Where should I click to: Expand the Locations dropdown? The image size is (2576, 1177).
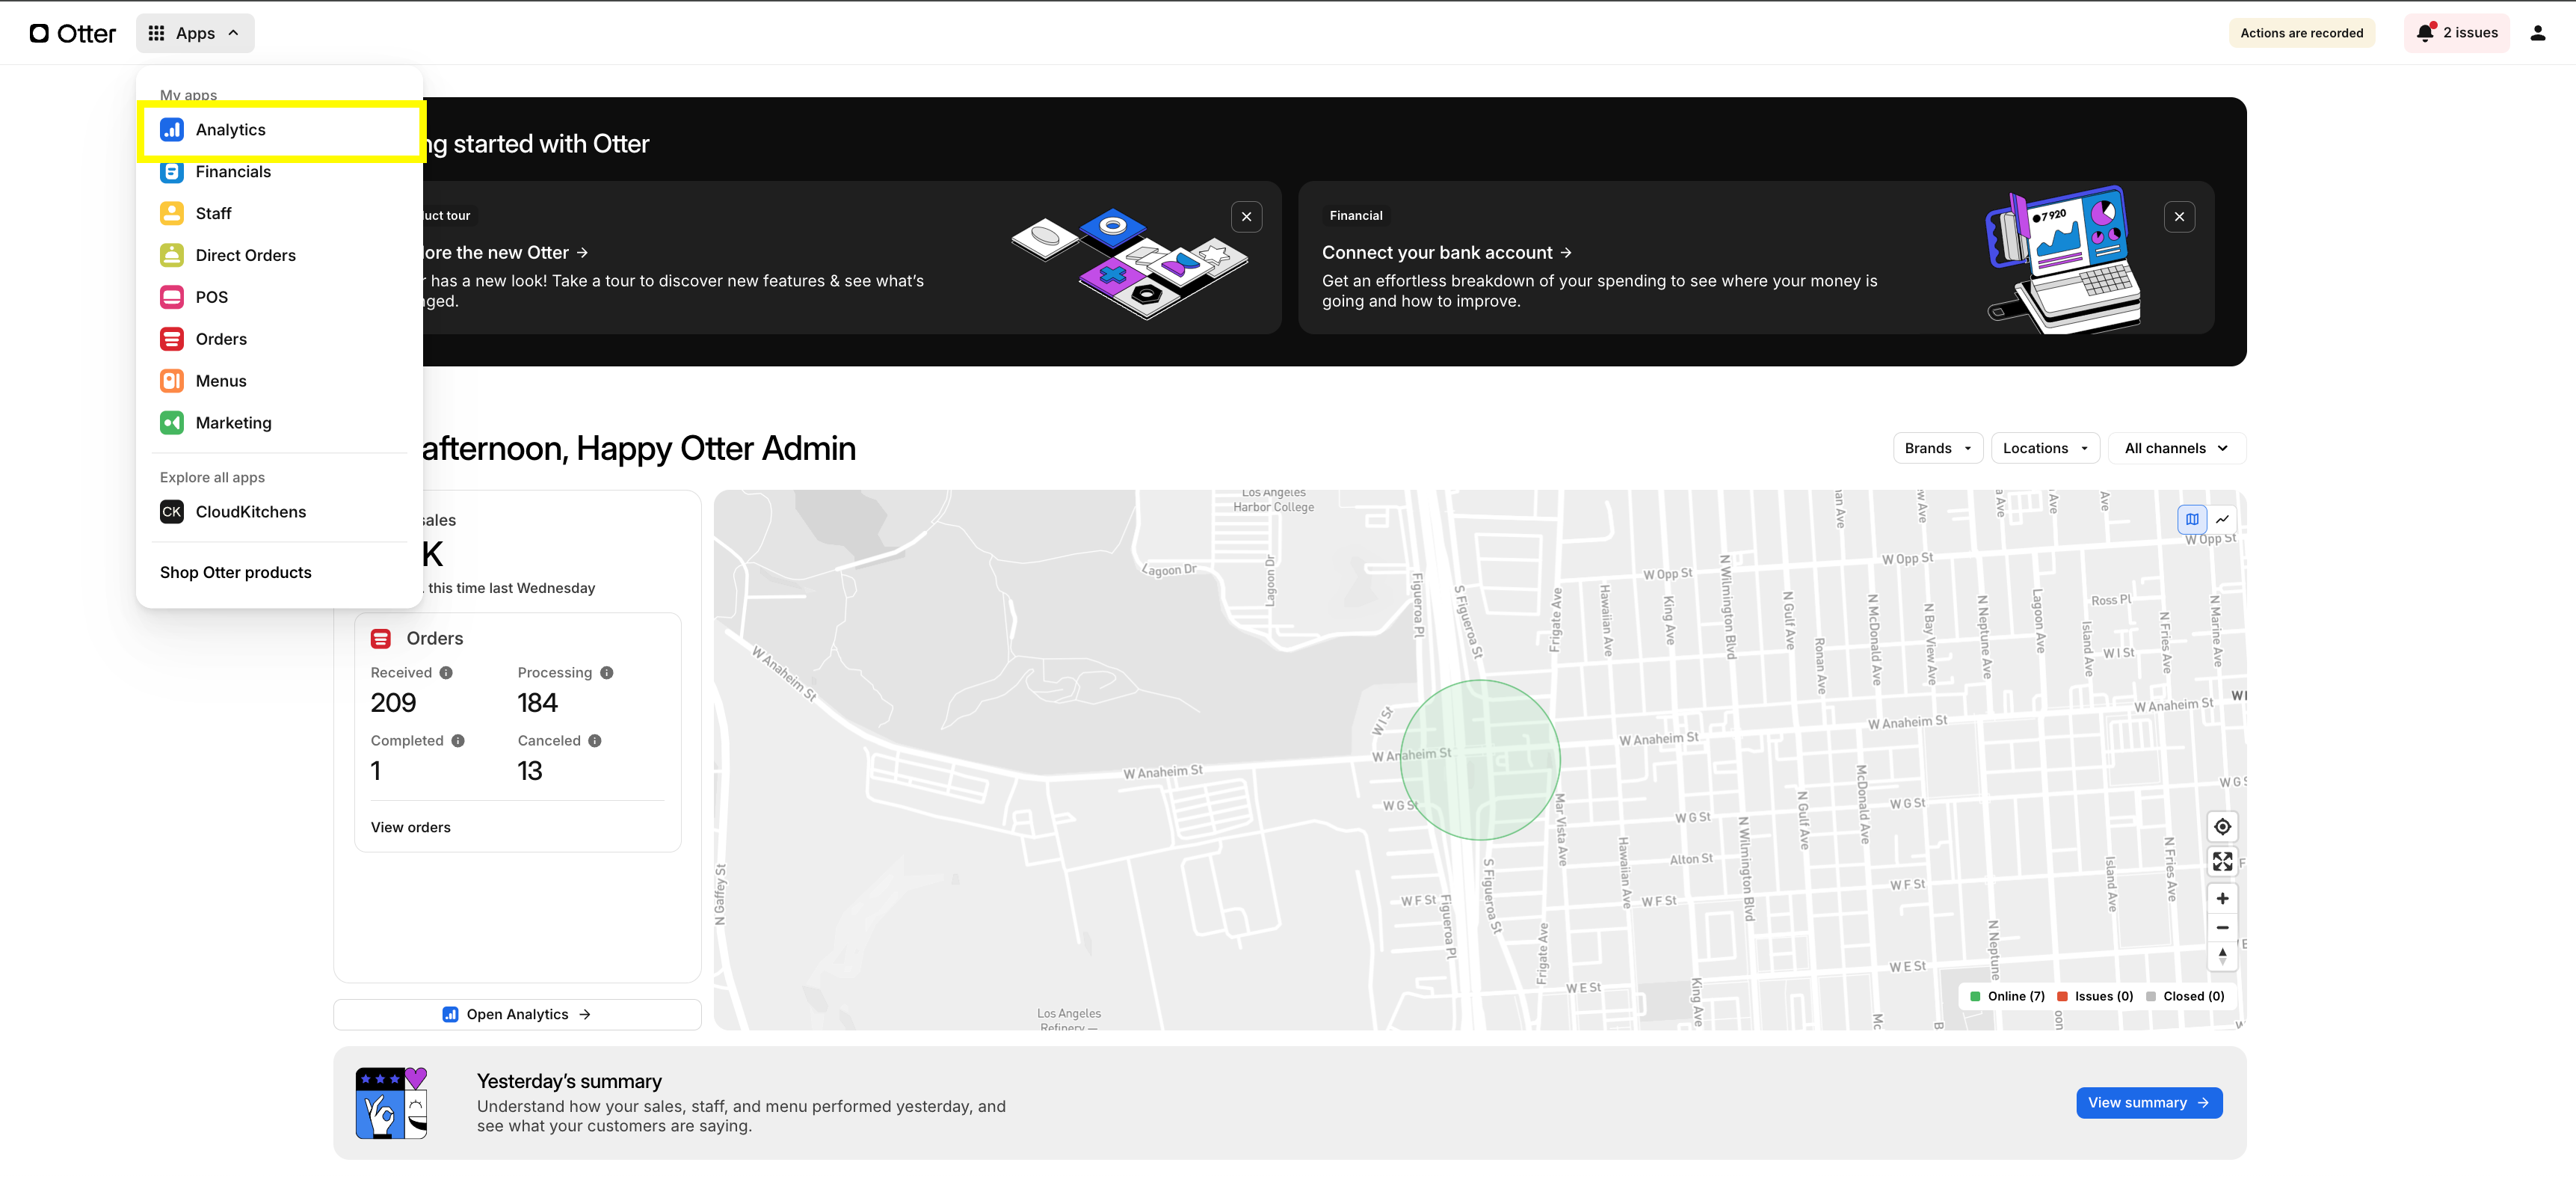click(x=2045, y=449)
